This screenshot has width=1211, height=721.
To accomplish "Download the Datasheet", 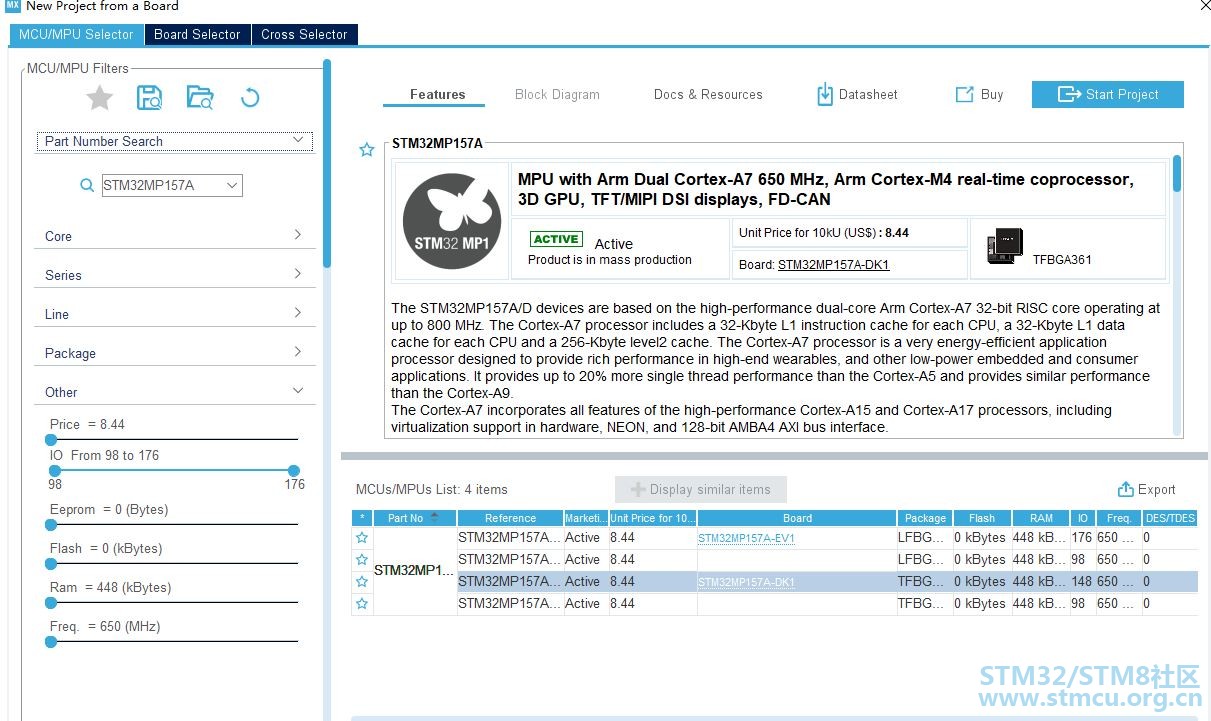I will click(857, 94).
